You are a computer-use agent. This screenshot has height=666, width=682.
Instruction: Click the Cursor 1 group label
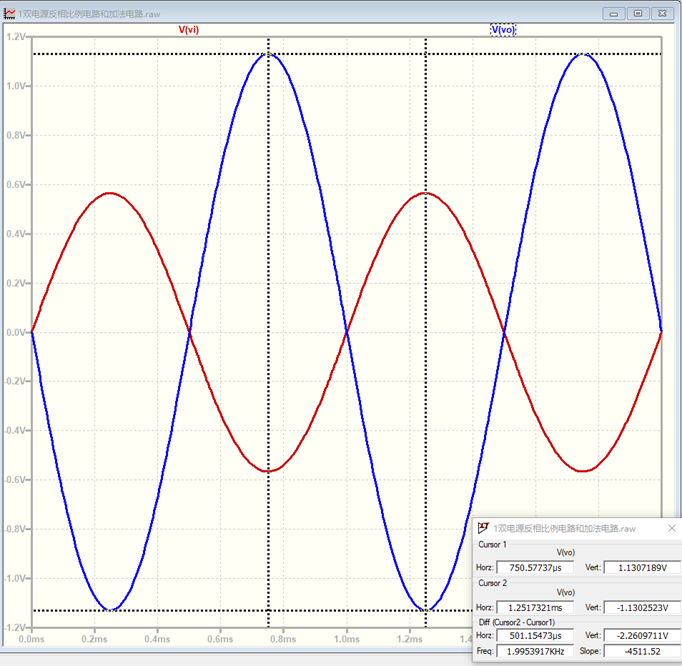click(492, 544)
